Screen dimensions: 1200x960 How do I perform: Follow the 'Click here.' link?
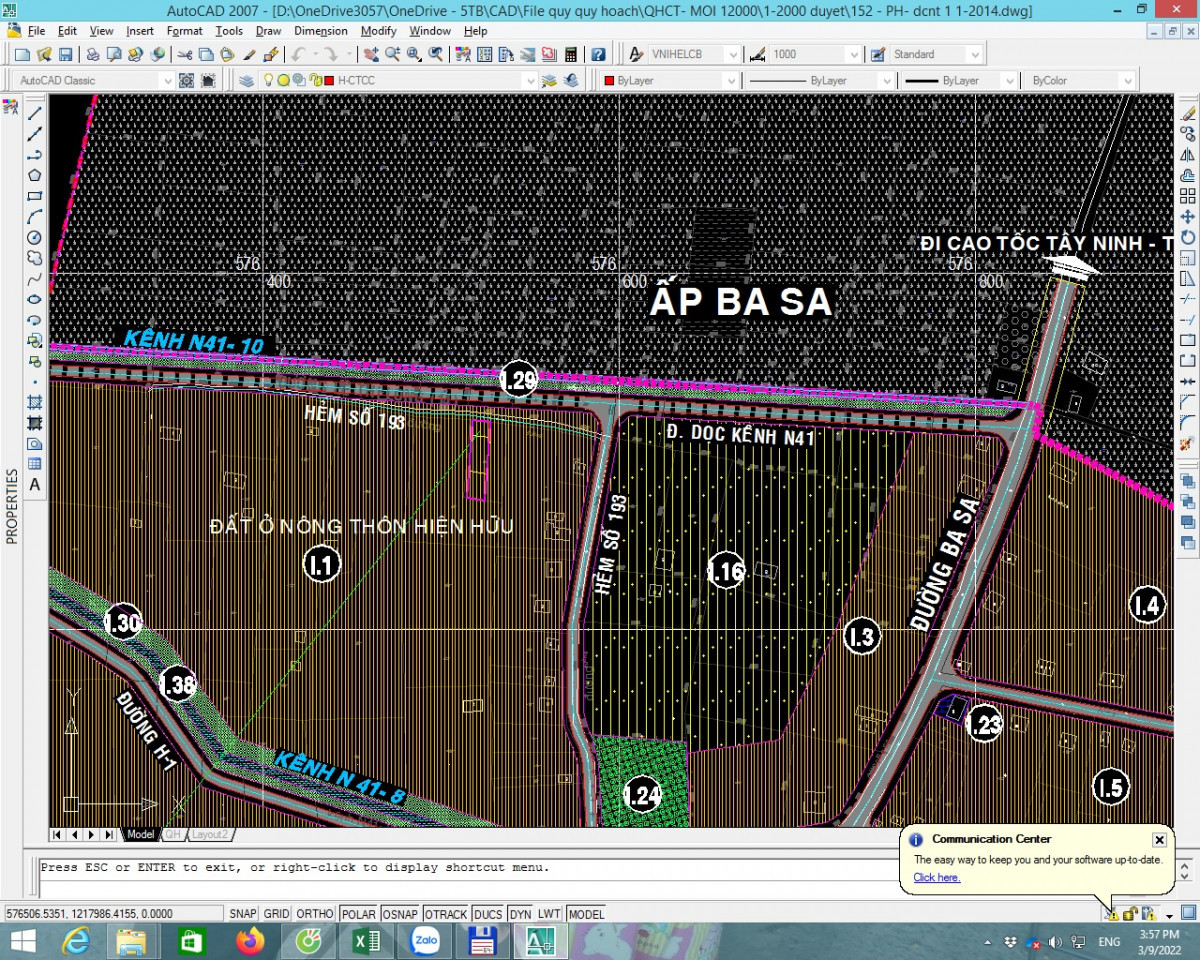(x=936, y=877)
